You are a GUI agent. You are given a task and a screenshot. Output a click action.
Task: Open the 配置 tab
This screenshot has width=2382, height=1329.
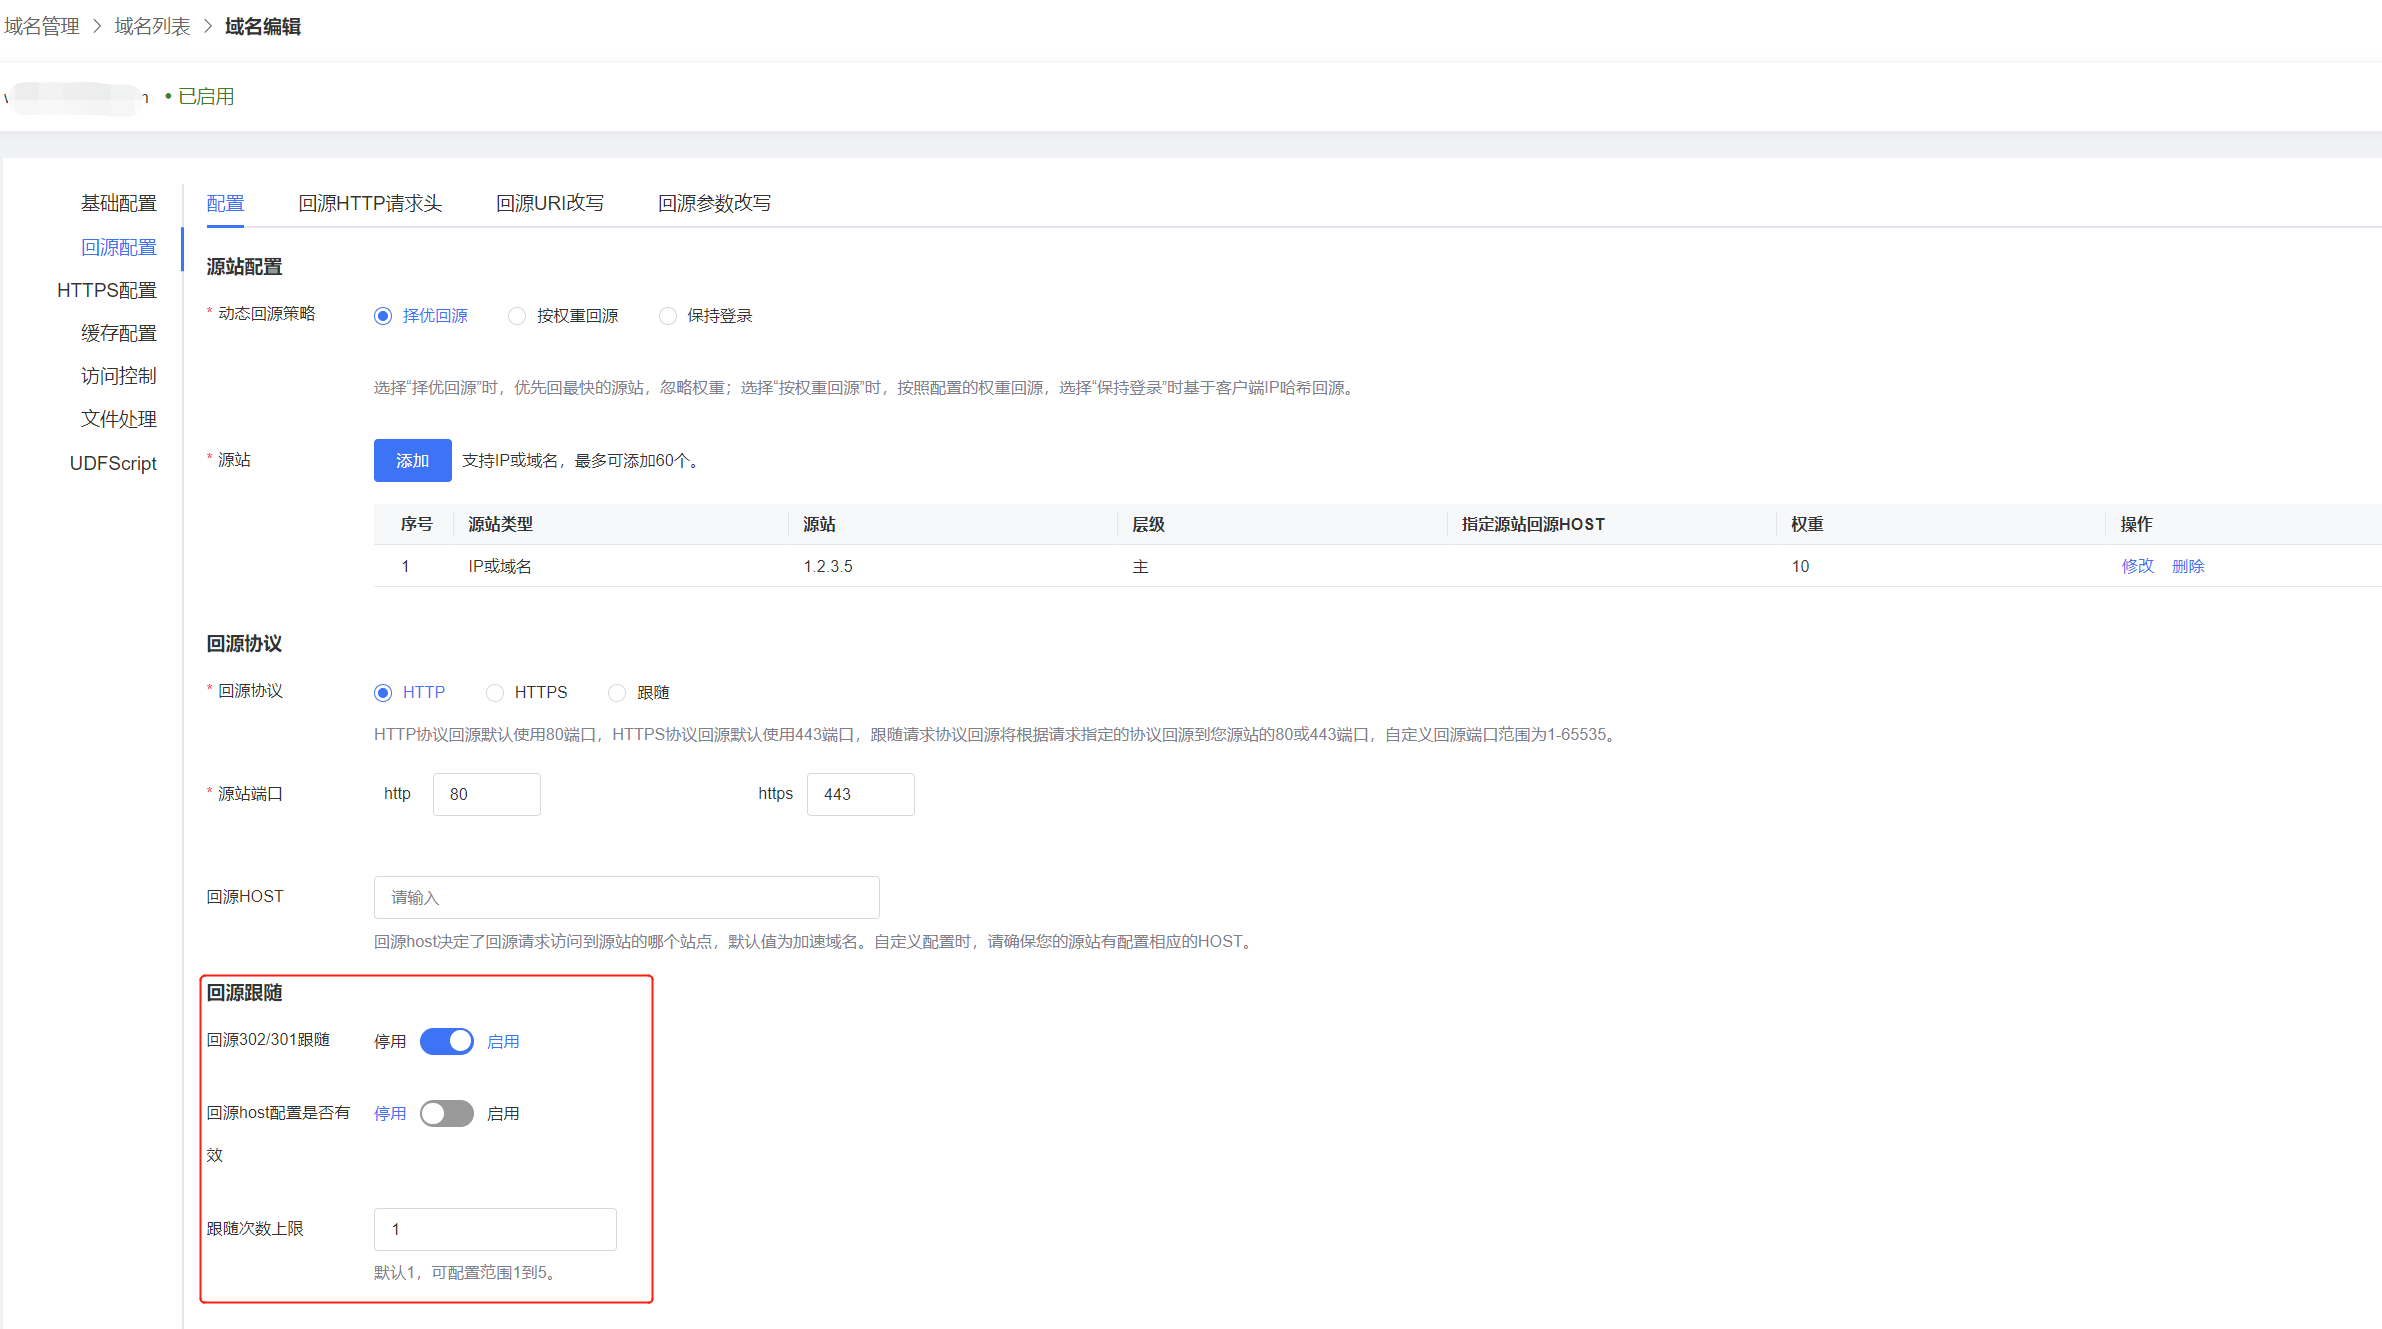tap(225, 203)
